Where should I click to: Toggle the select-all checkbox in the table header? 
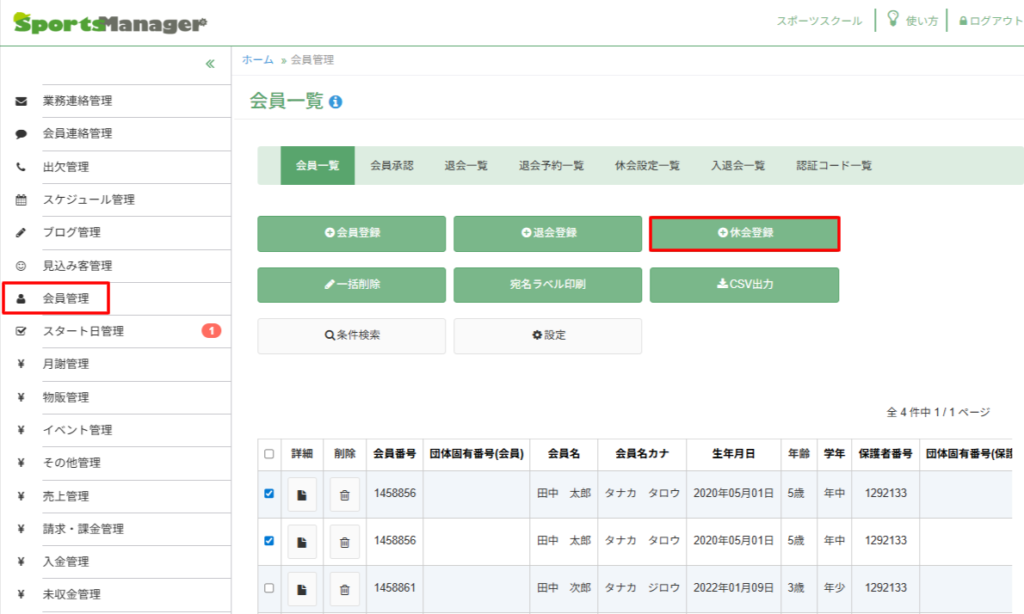(269, 454)
